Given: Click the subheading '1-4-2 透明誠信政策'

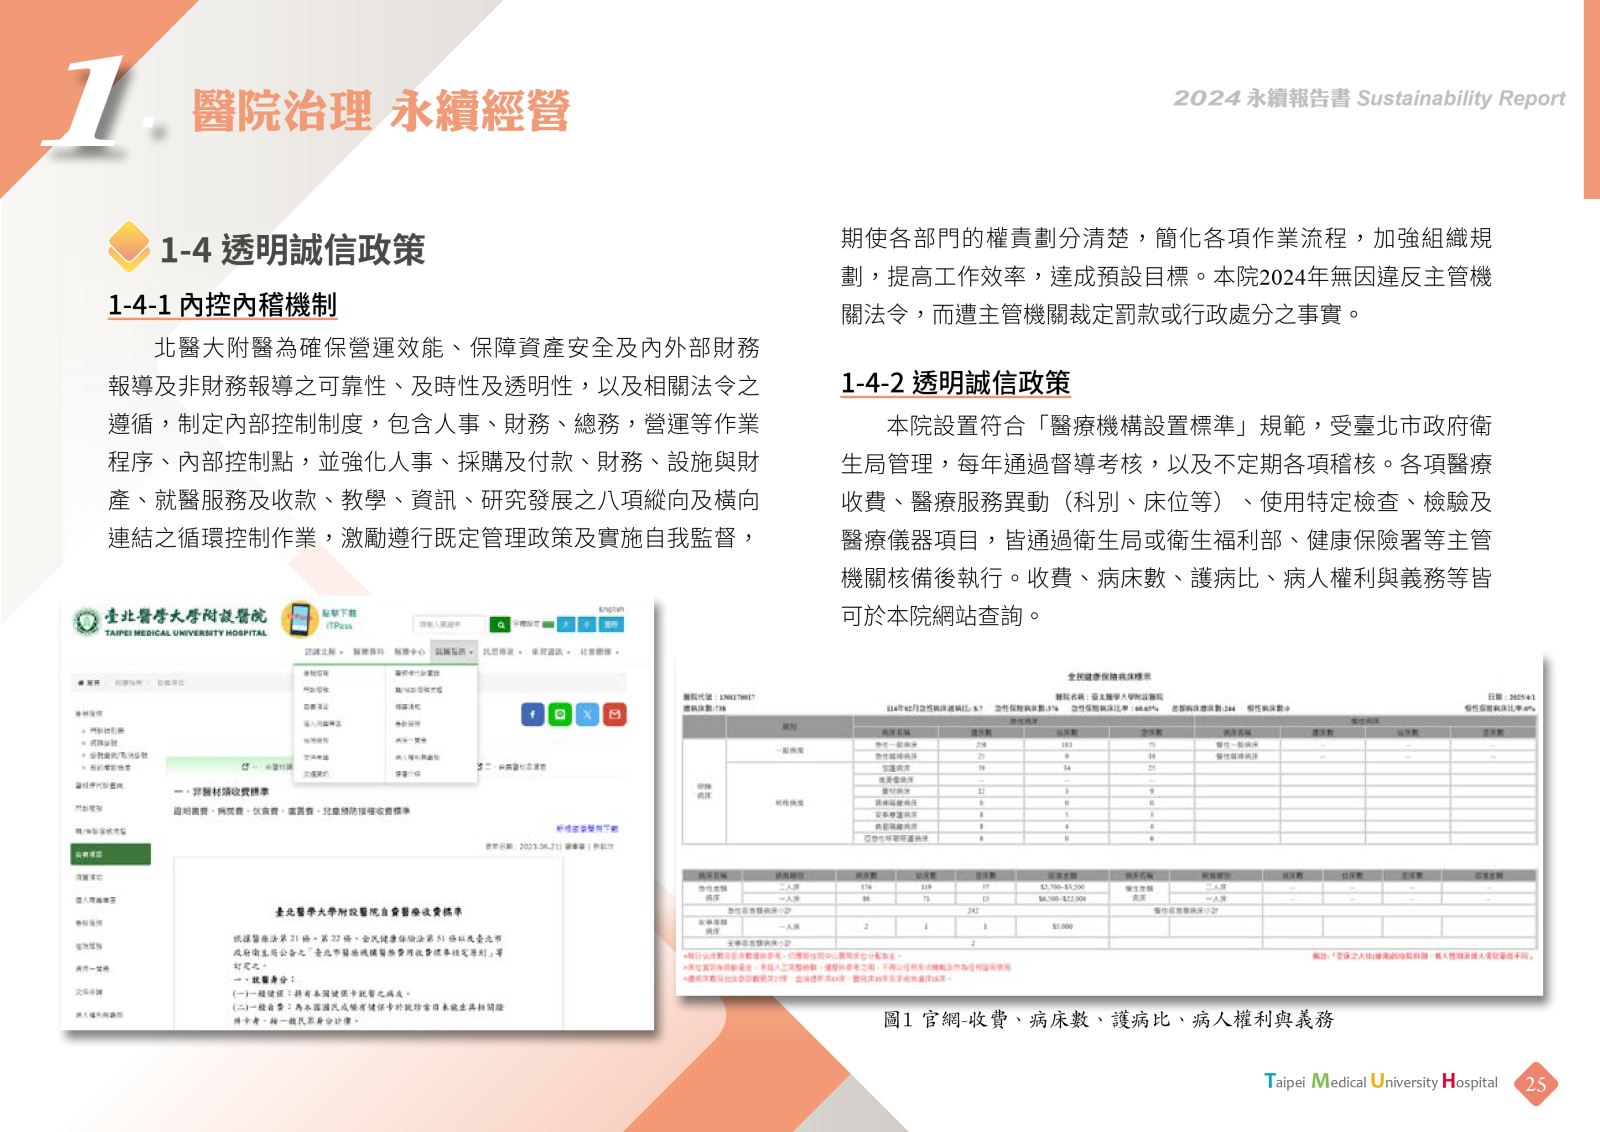Looking at the screenshot, I should tap(955, 383).
